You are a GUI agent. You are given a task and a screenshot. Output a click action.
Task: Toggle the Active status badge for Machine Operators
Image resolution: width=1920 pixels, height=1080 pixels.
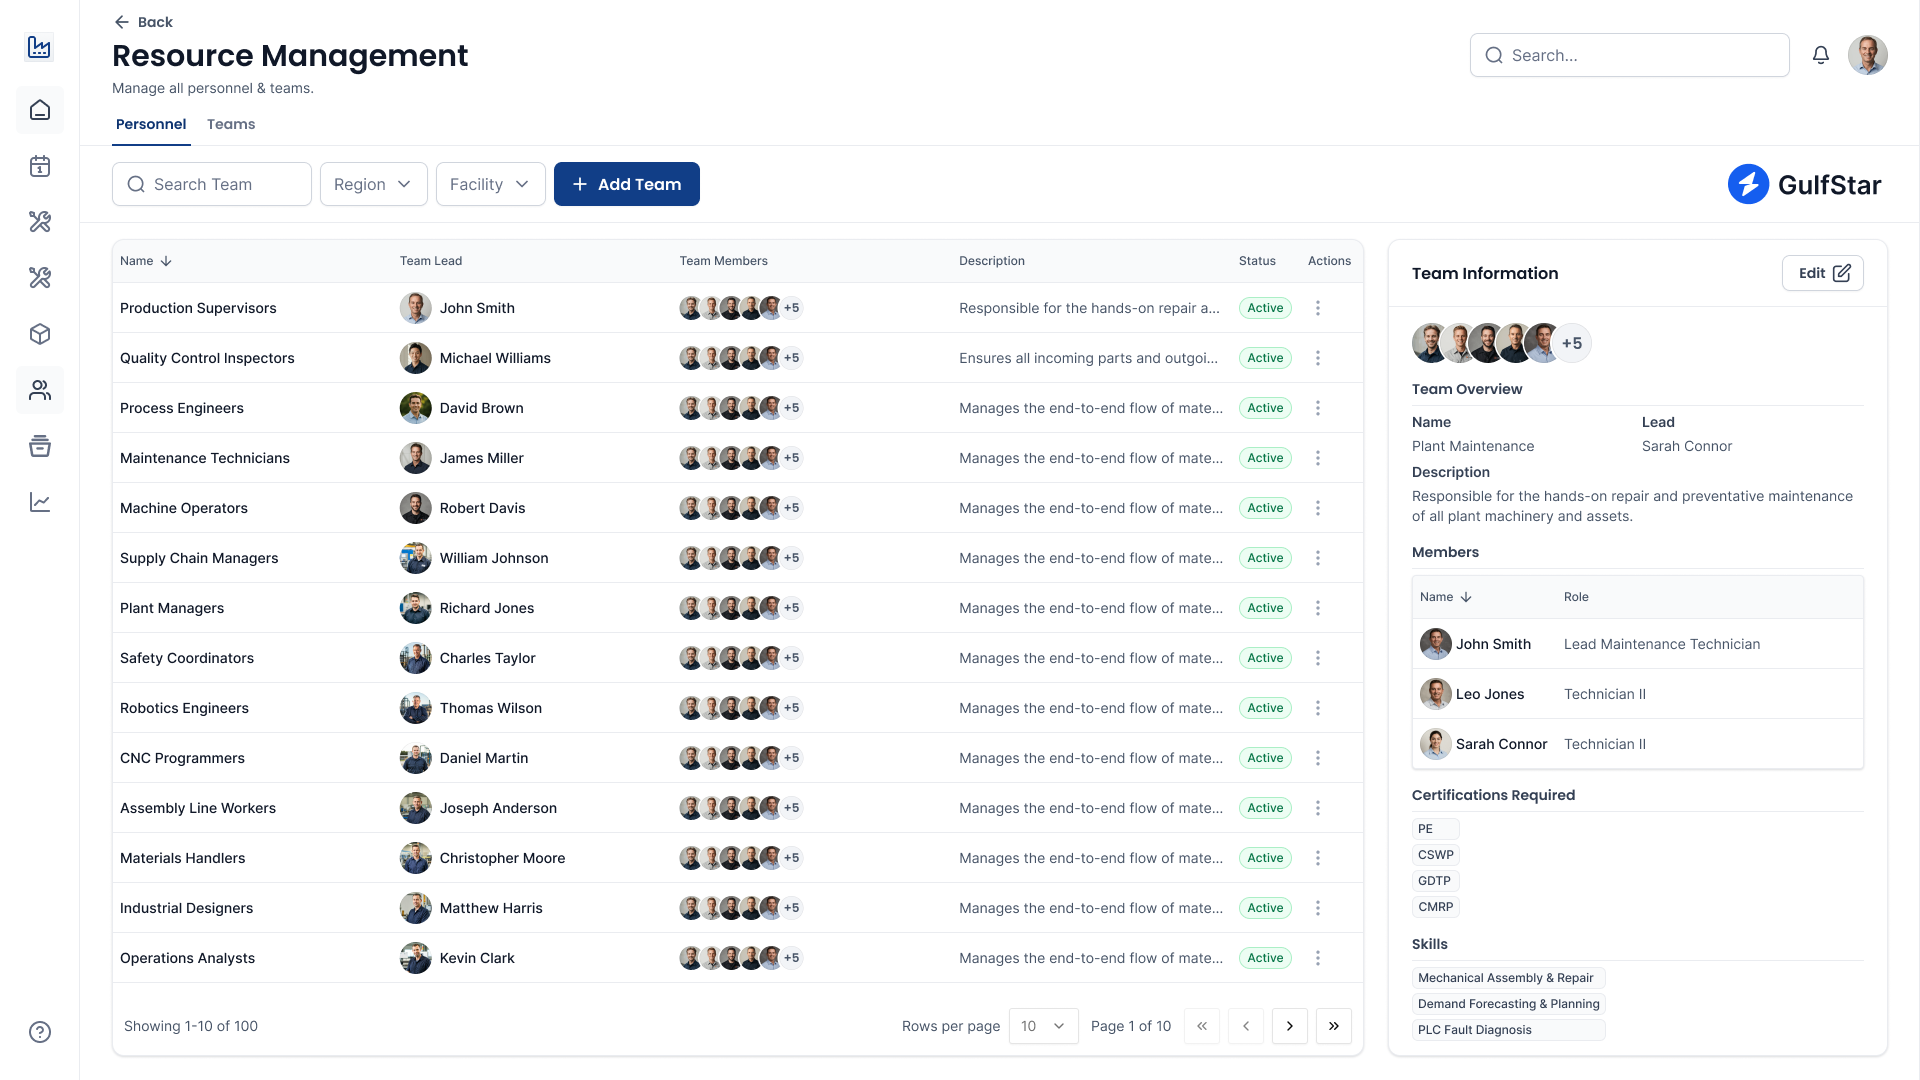tap(1265, 508)
